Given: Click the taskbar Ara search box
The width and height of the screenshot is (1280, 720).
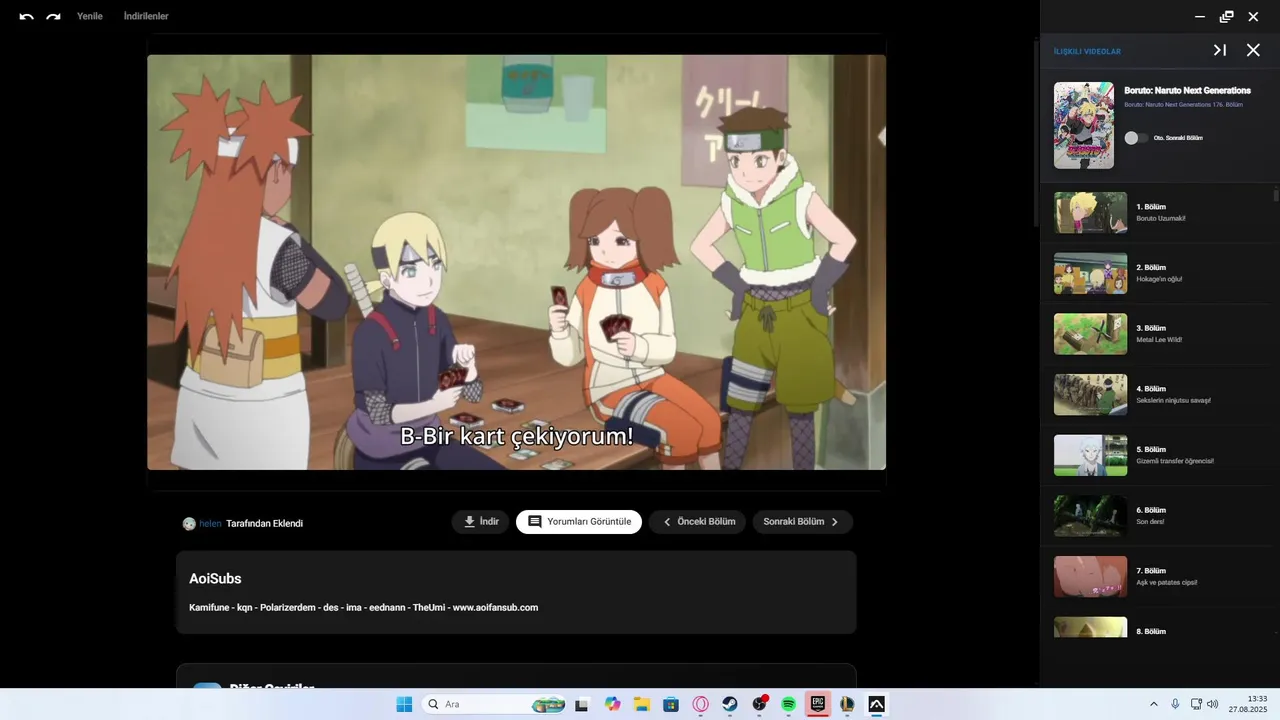Looking at the screenshot, I should point(494,704).
